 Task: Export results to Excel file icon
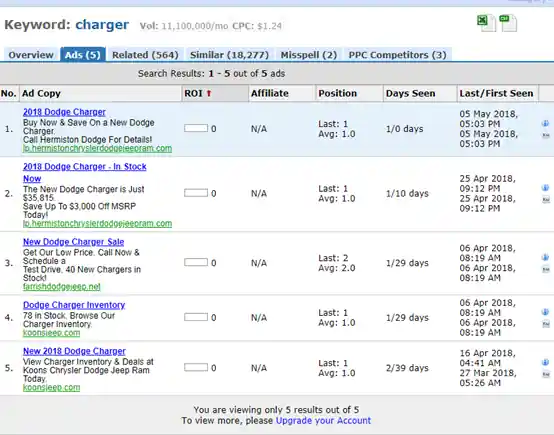pyautogui.click(x=486, y=23)
